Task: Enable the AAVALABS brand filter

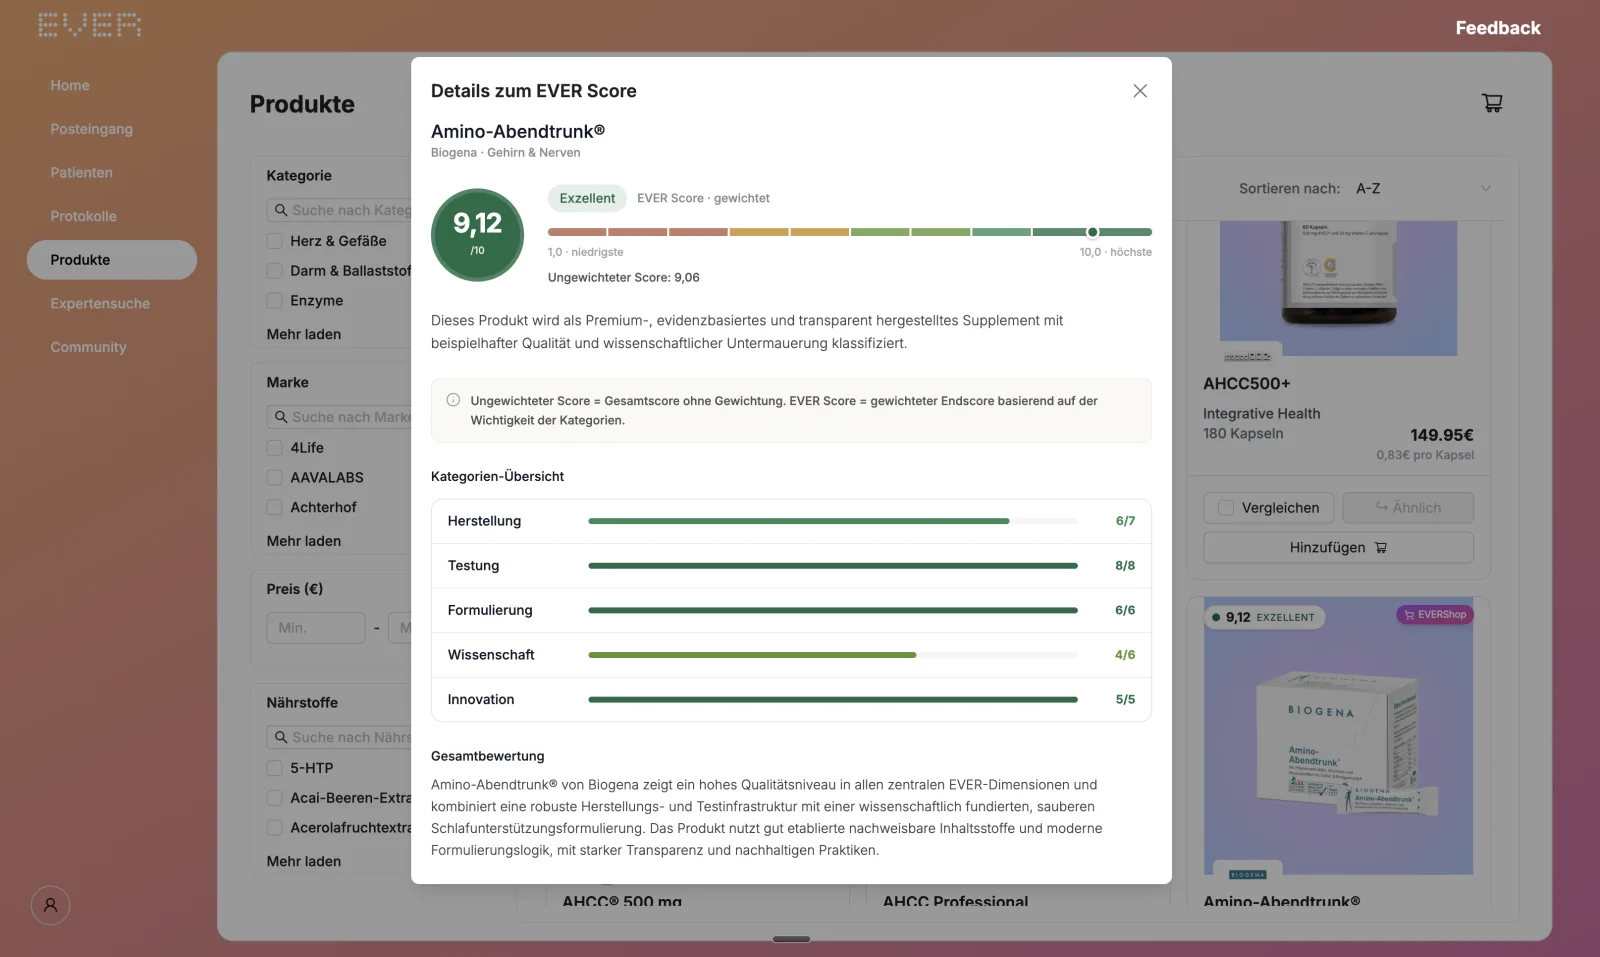Action: pyautogui.click(x=274, y=478)
